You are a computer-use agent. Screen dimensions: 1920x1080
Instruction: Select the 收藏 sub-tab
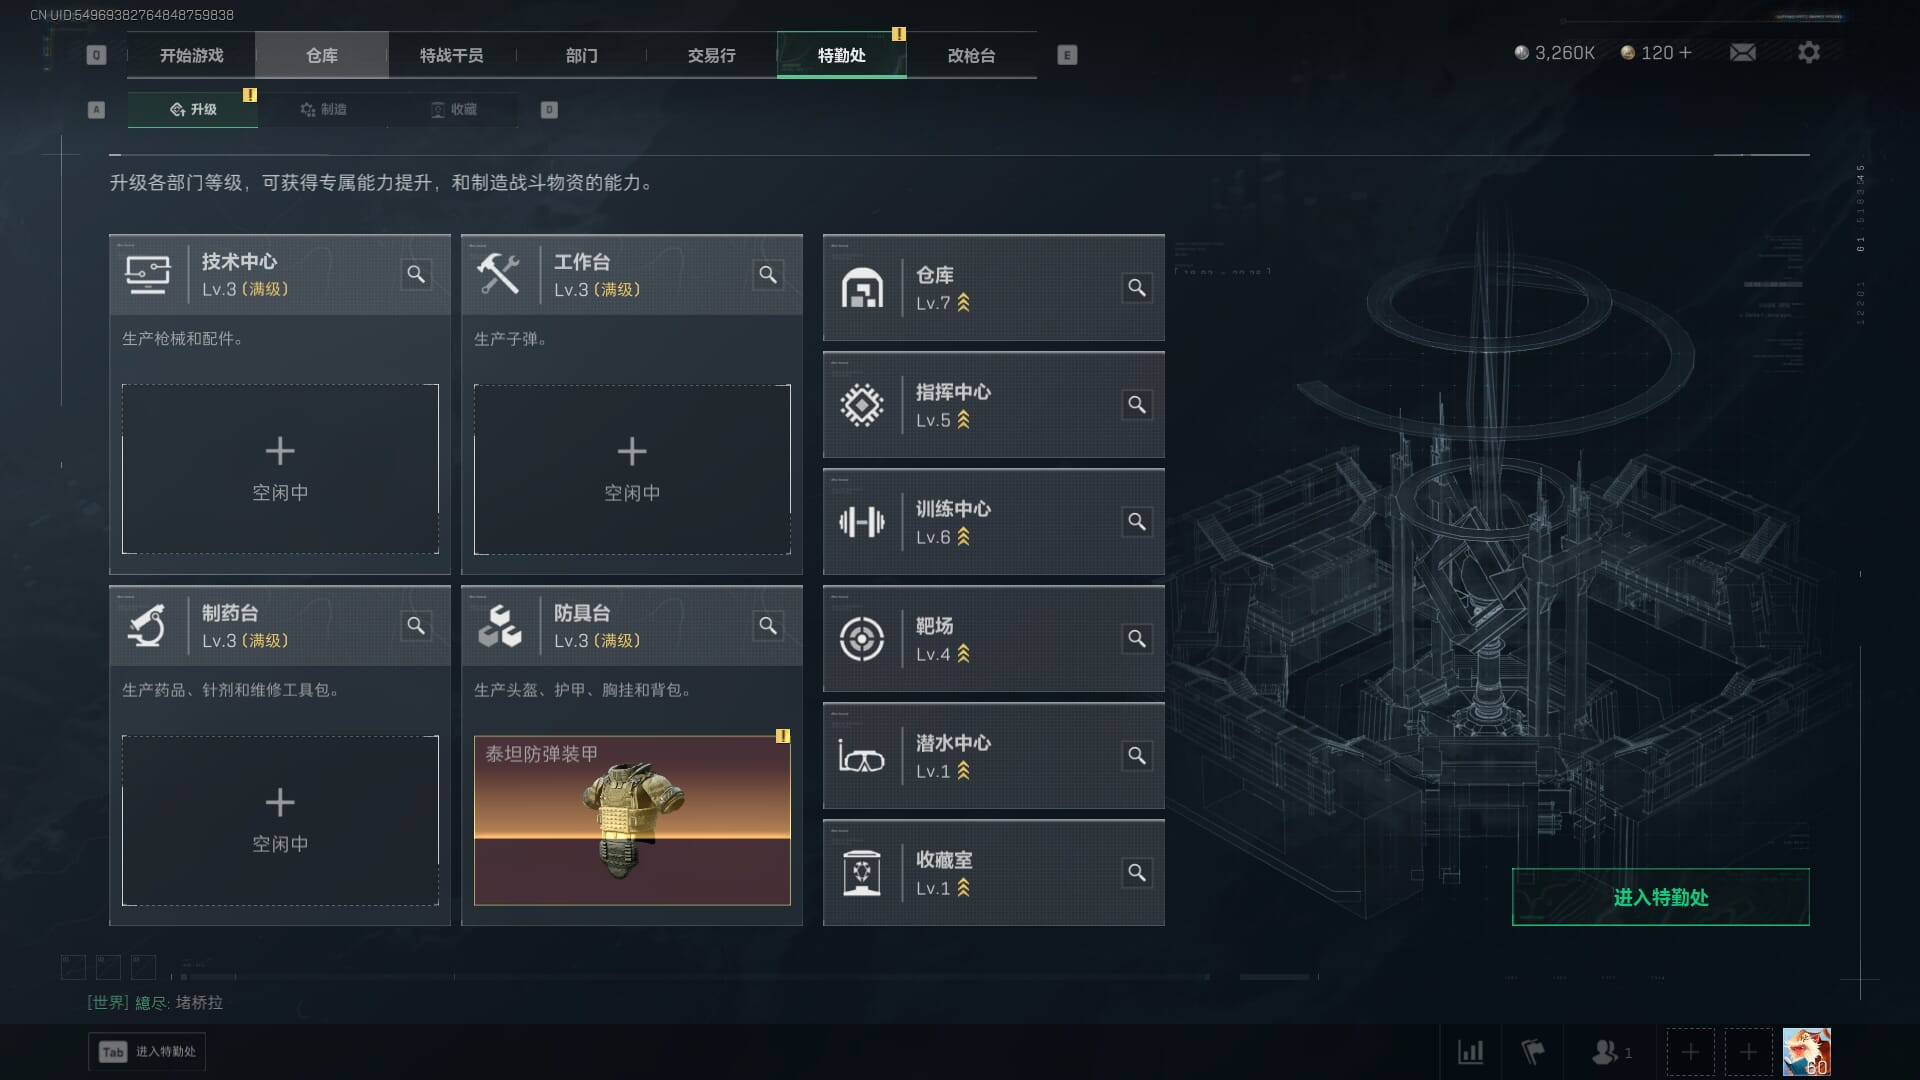453,109
